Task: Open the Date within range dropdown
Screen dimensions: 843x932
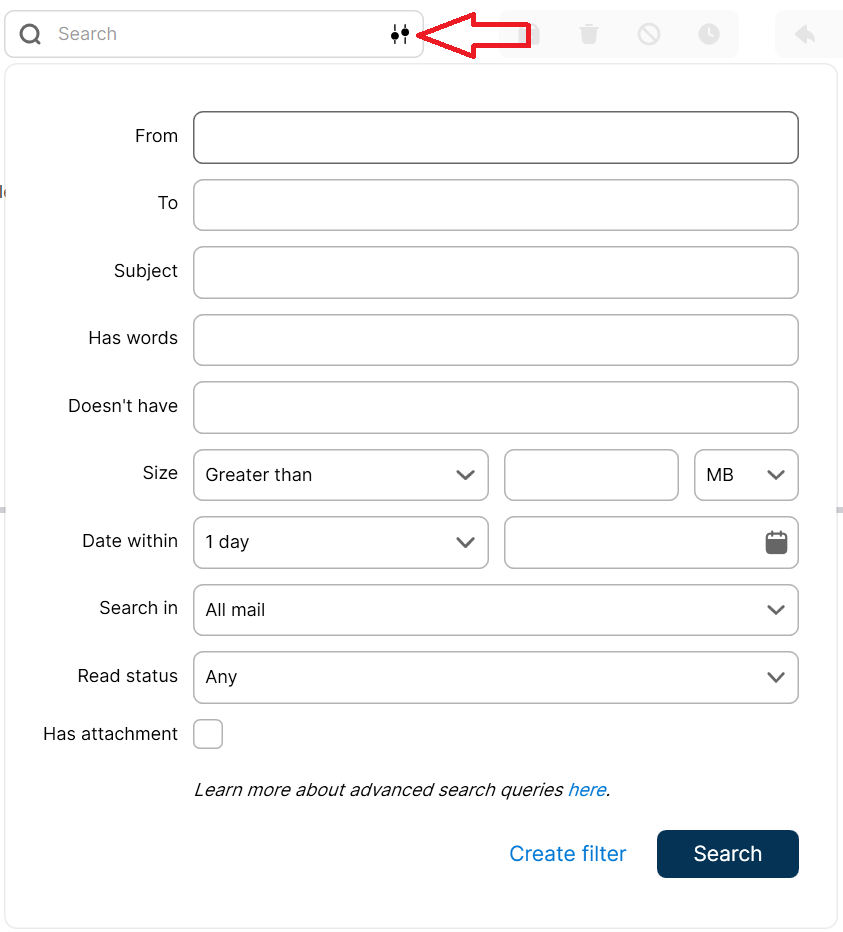Action: point(340,542)
